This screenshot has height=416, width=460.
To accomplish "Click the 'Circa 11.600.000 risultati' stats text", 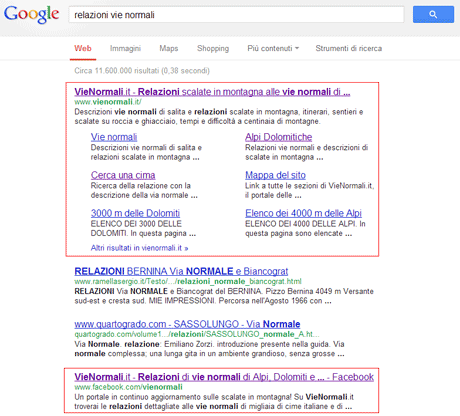I will [x=142, y=71].
